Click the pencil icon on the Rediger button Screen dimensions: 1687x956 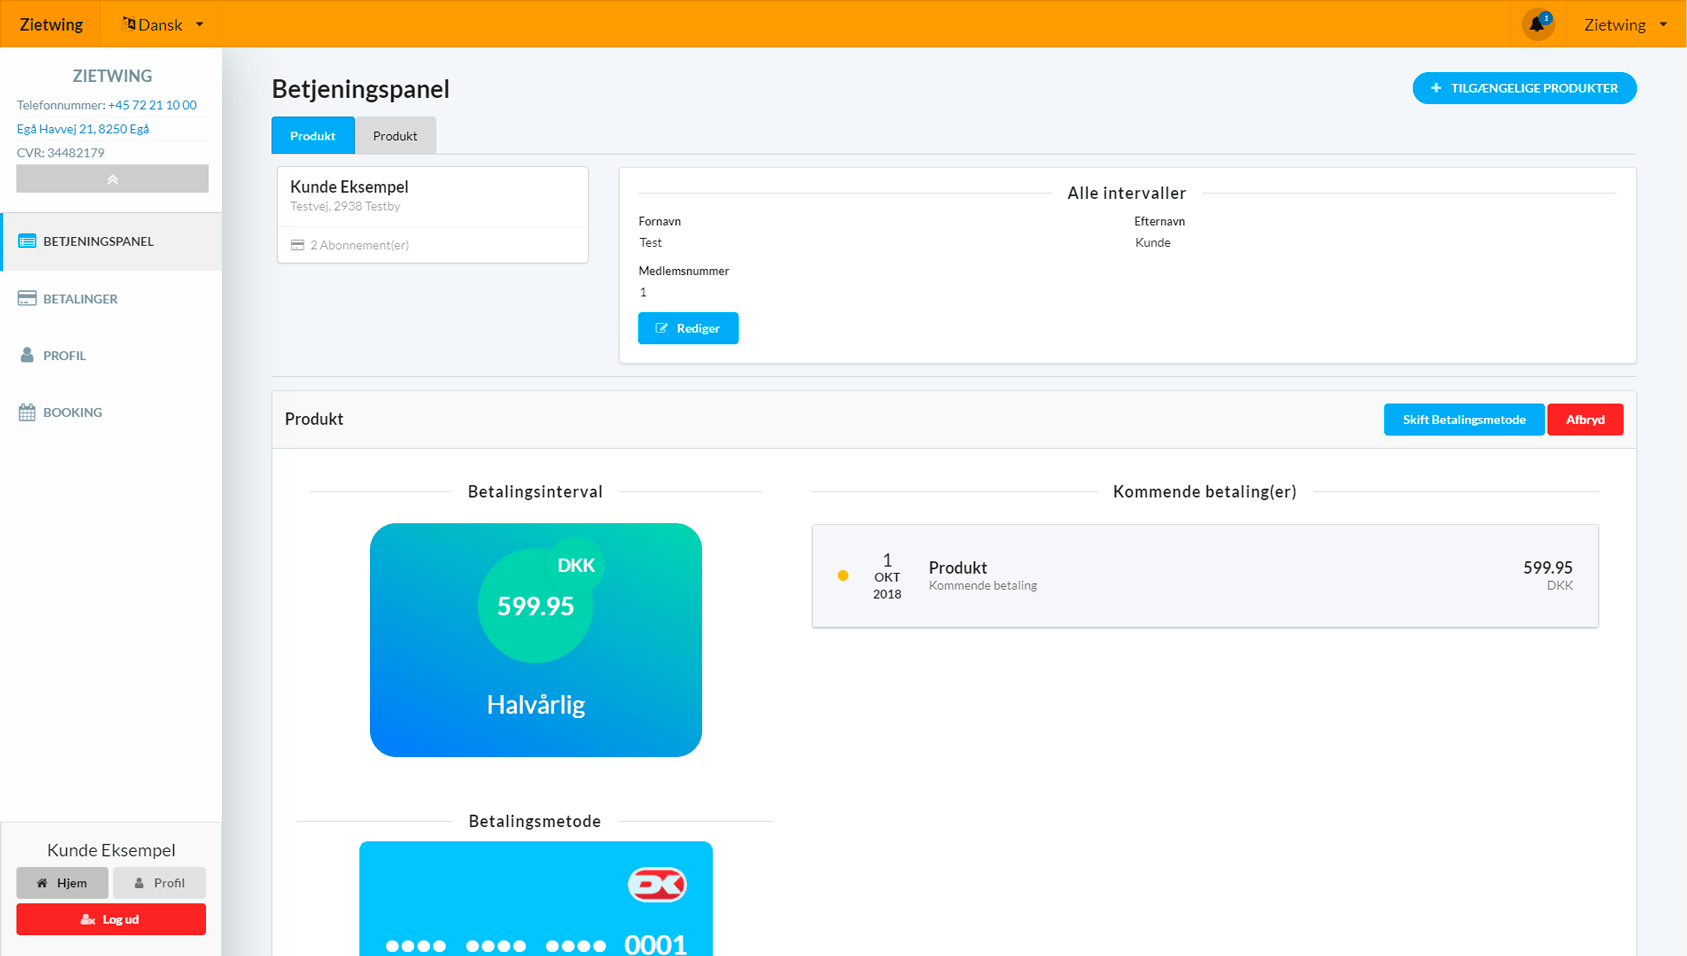(x=662, y=328)
